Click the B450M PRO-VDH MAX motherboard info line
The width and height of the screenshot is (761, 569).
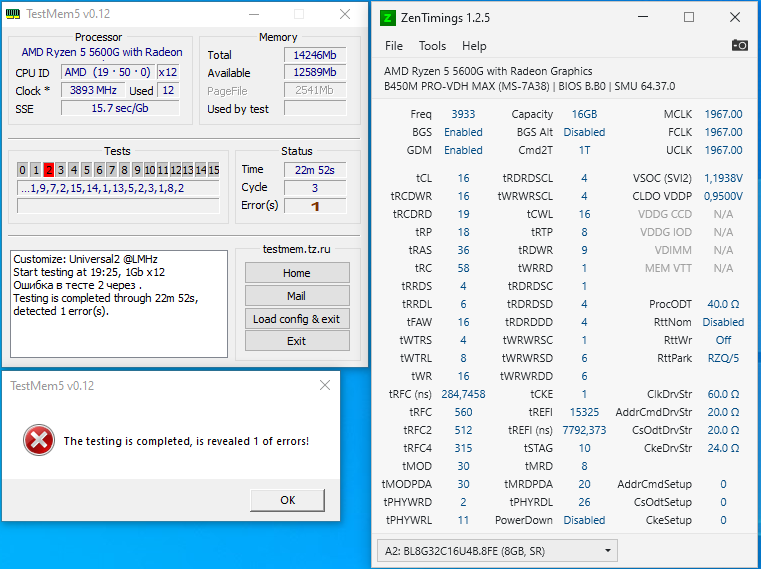coord(529,86)
